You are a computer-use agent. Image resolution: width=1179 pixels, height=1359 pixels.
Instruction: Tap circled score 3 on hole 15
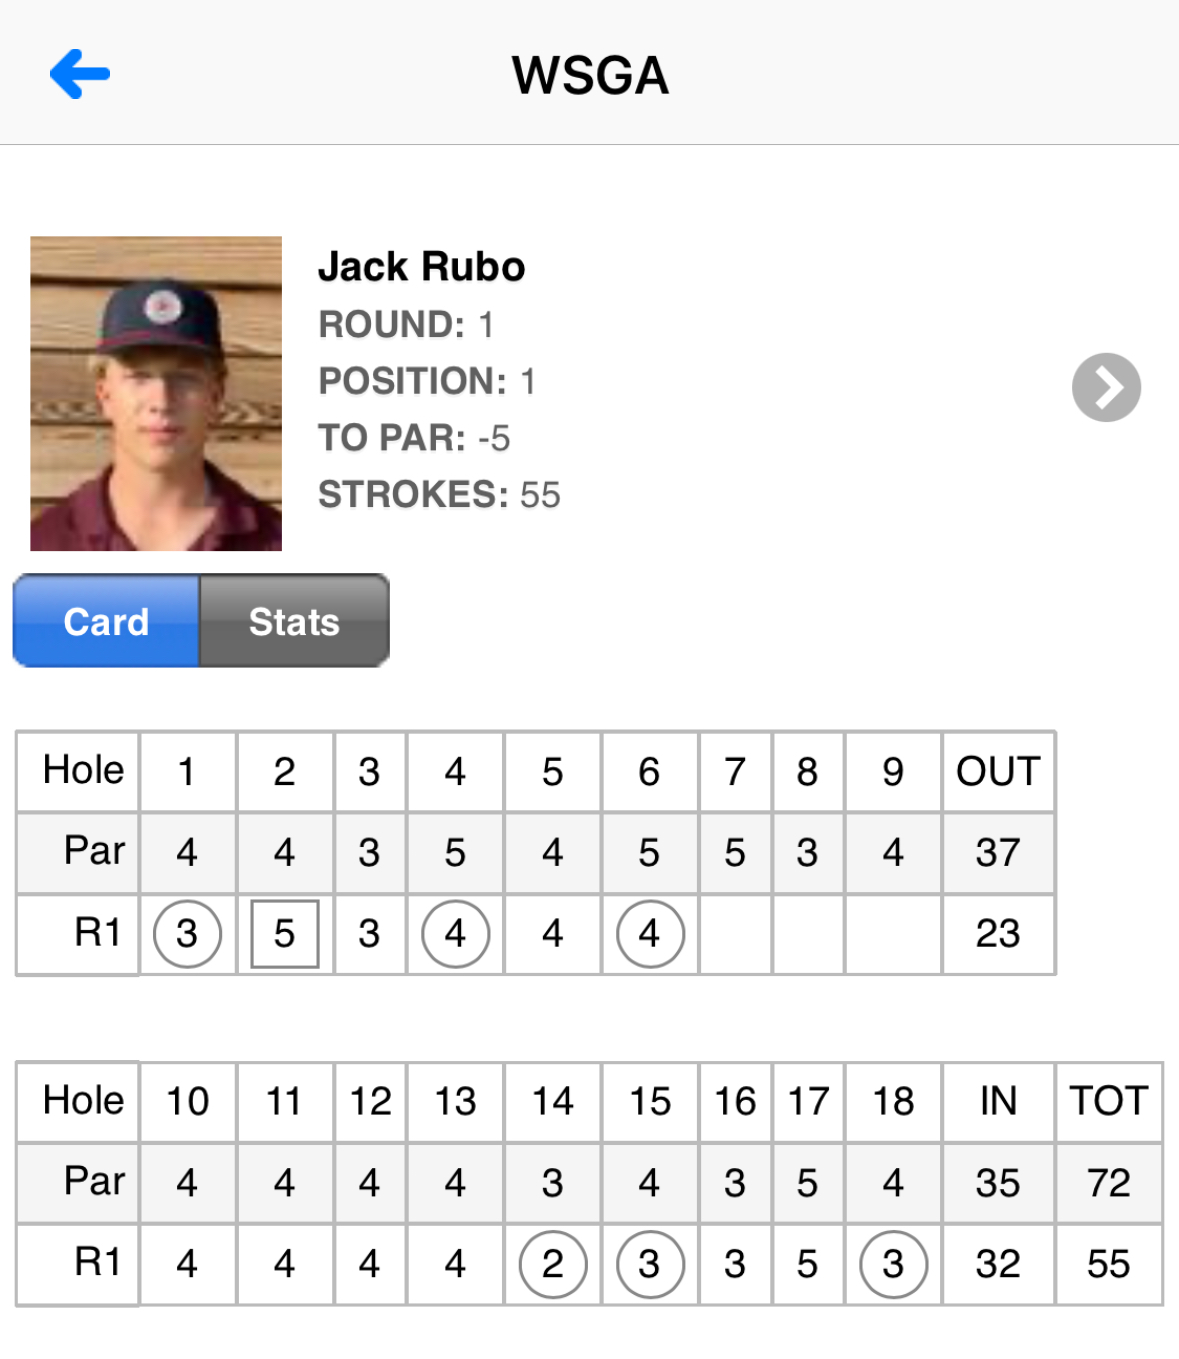click(650, 1264)
